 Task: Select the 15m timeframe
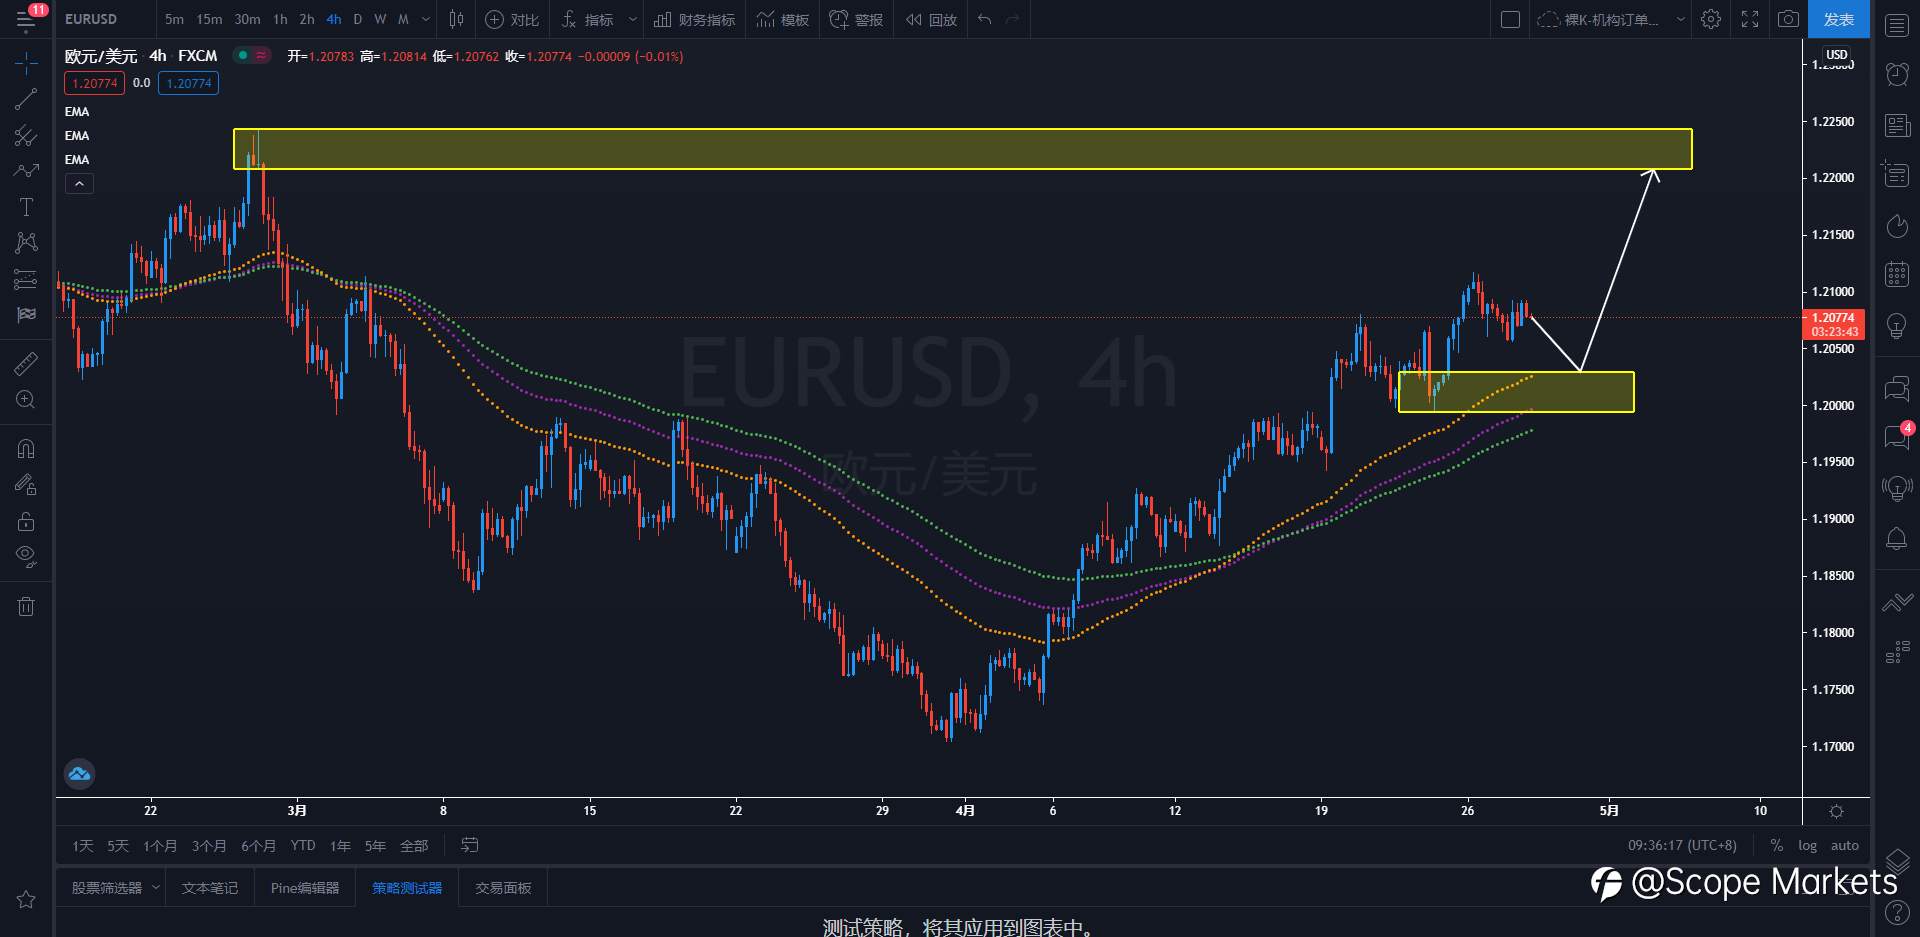click(209, 19)
